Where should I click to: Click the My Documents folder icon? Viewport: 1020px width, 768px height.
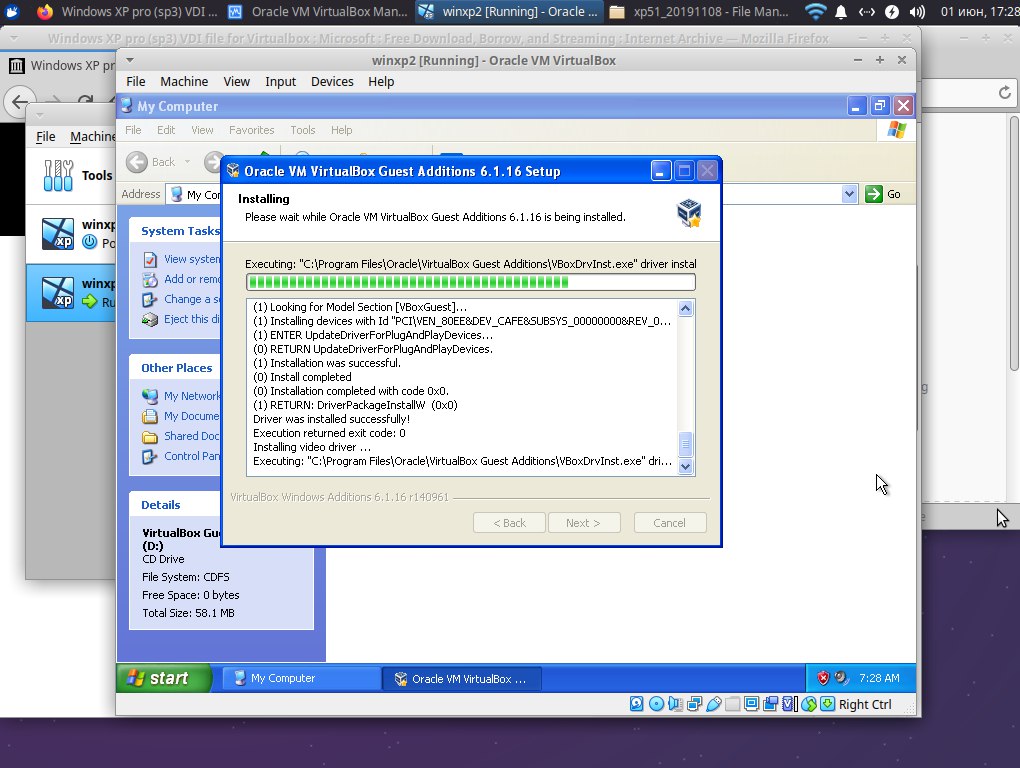point(150,416)
